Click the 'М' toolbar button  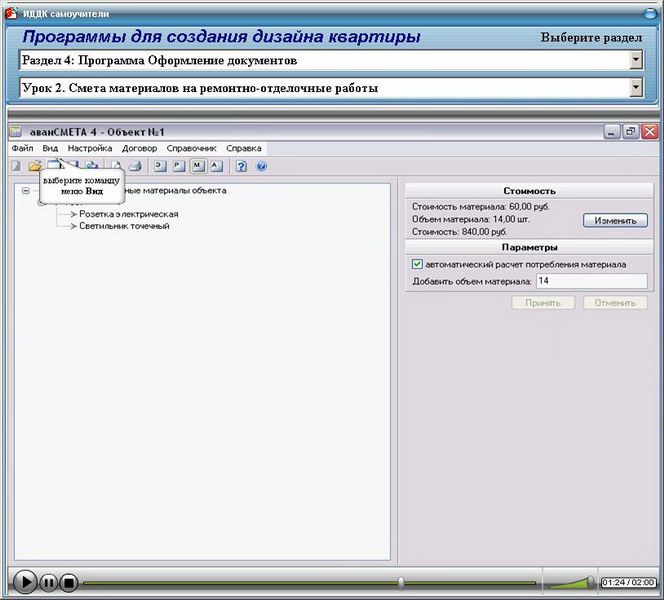(198, 166)
